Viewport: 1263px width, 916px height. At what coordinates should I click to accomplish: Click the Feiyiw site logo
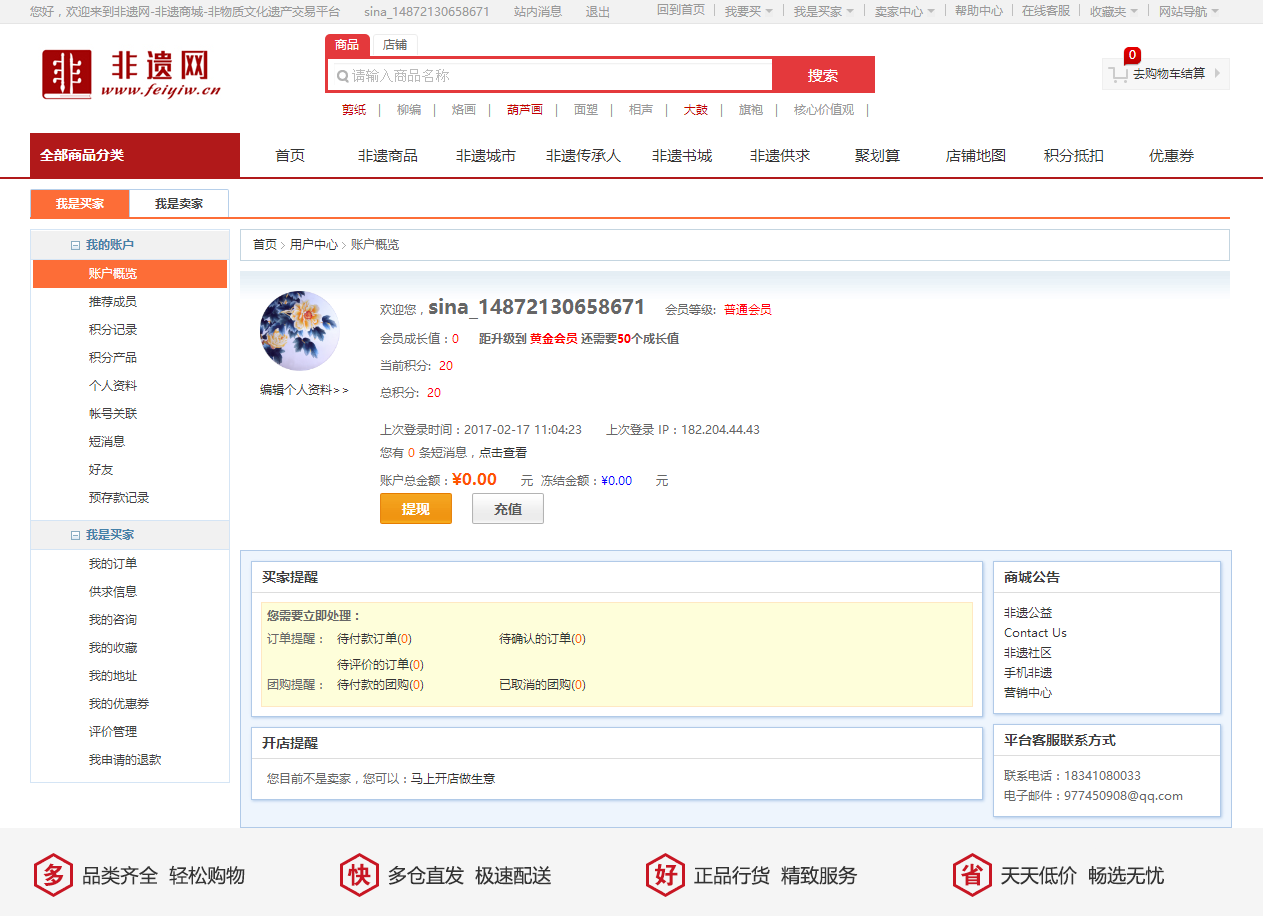tap(131, 75)
